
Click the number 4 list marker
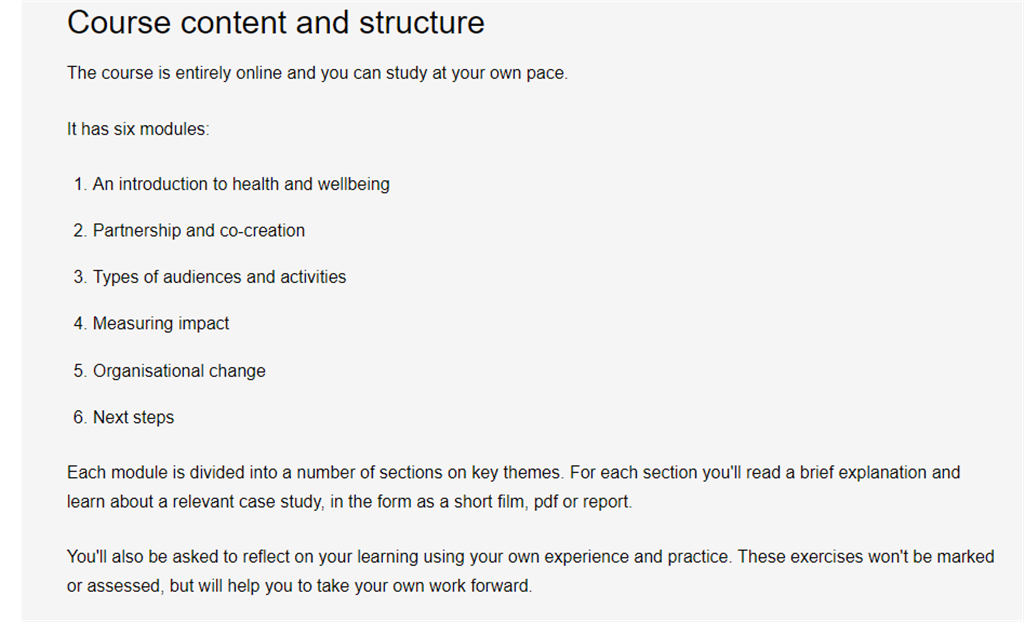(80, 323)
